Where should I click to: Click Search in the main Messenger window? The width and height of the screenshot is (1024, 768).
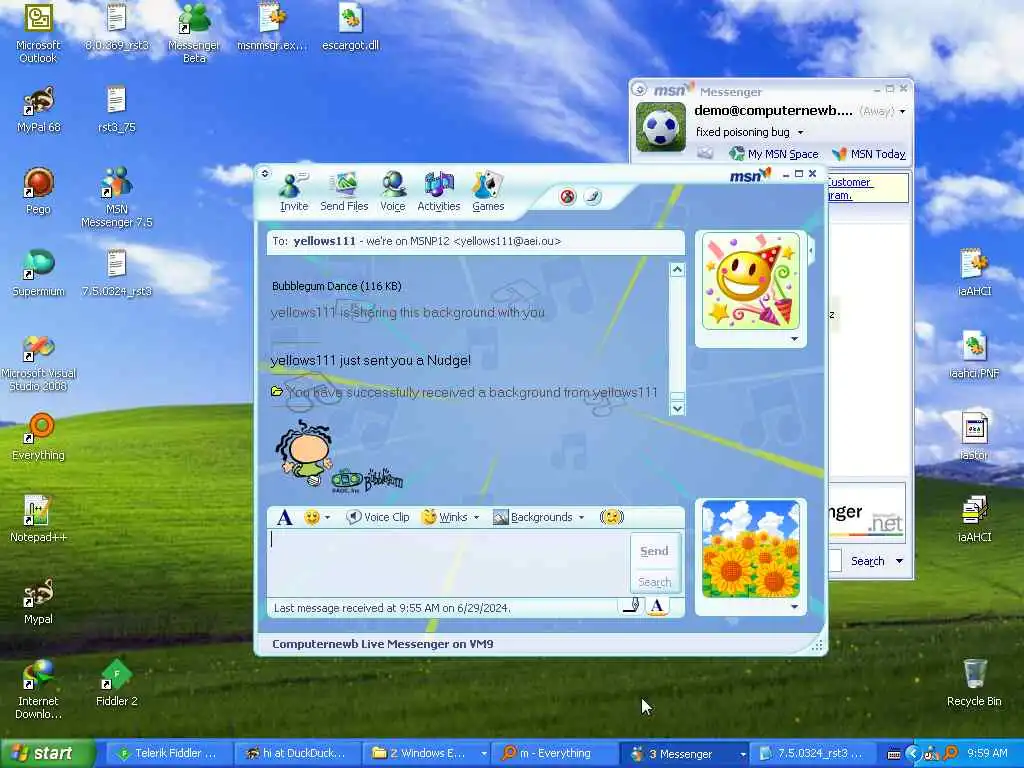click(x=867, y=561)
